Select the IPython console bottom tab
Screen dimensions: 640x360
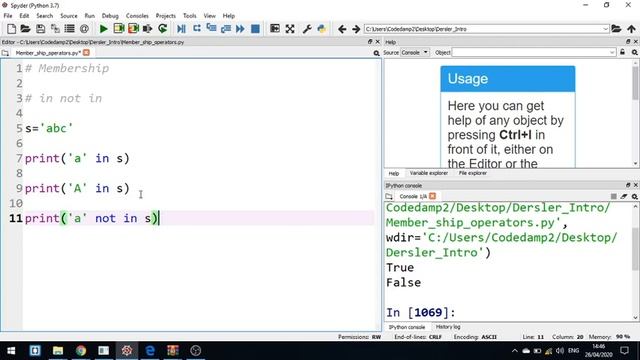point(407,327)
